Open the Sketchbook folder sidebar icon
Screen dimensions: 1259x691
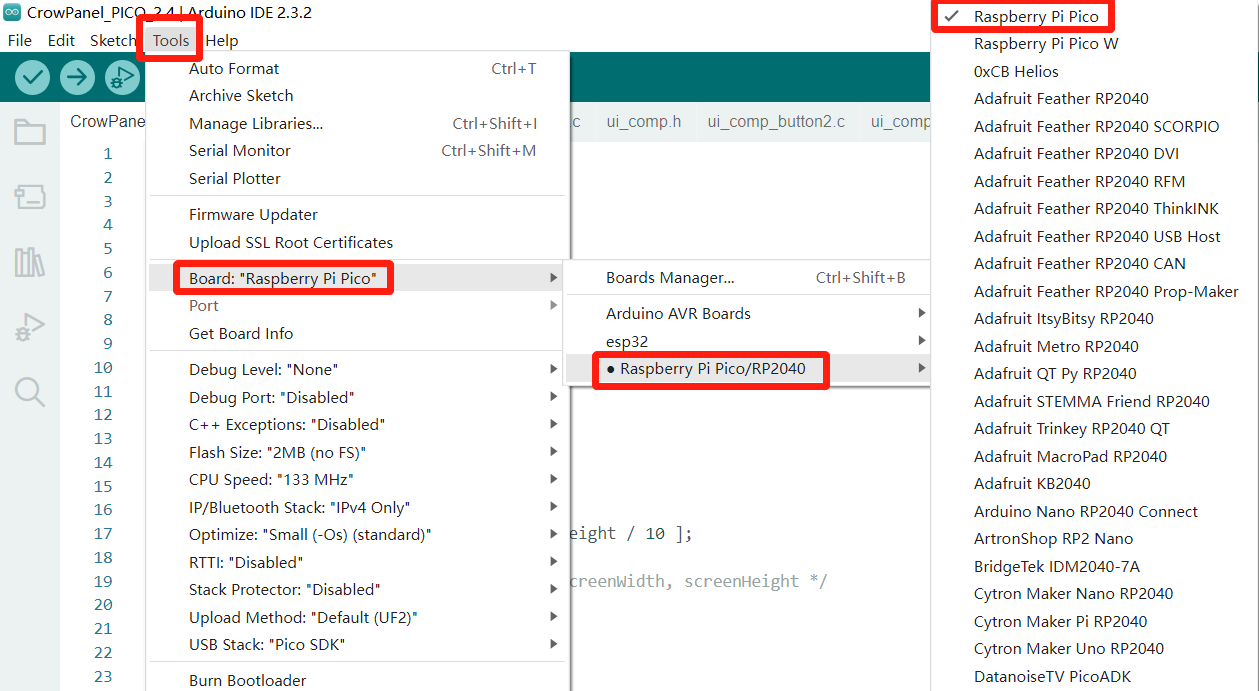tap(30, 131)
